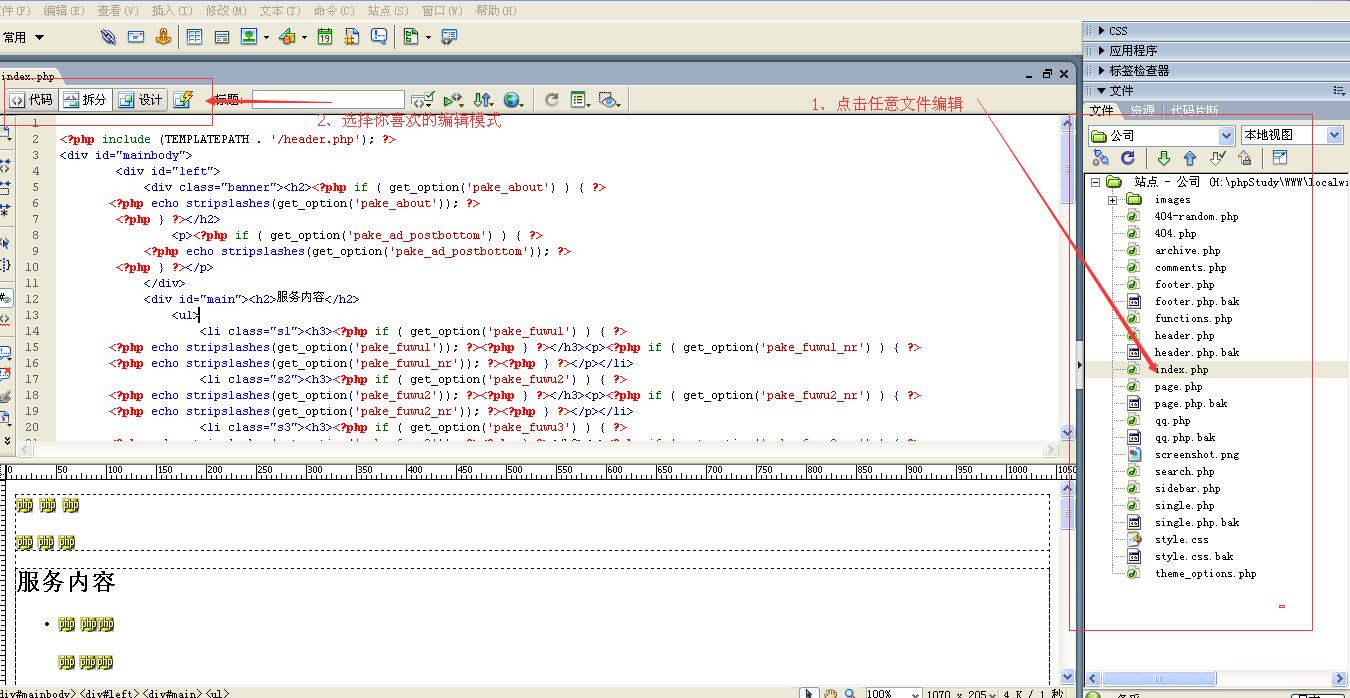
Task: Click Get Files green down arrow
Action: (x=1163, y=158)
